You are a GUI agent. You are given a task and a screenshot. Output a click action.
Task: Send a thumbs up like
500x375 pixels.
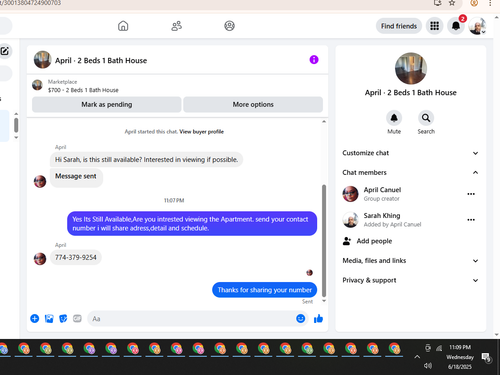(x=318, y=319)
